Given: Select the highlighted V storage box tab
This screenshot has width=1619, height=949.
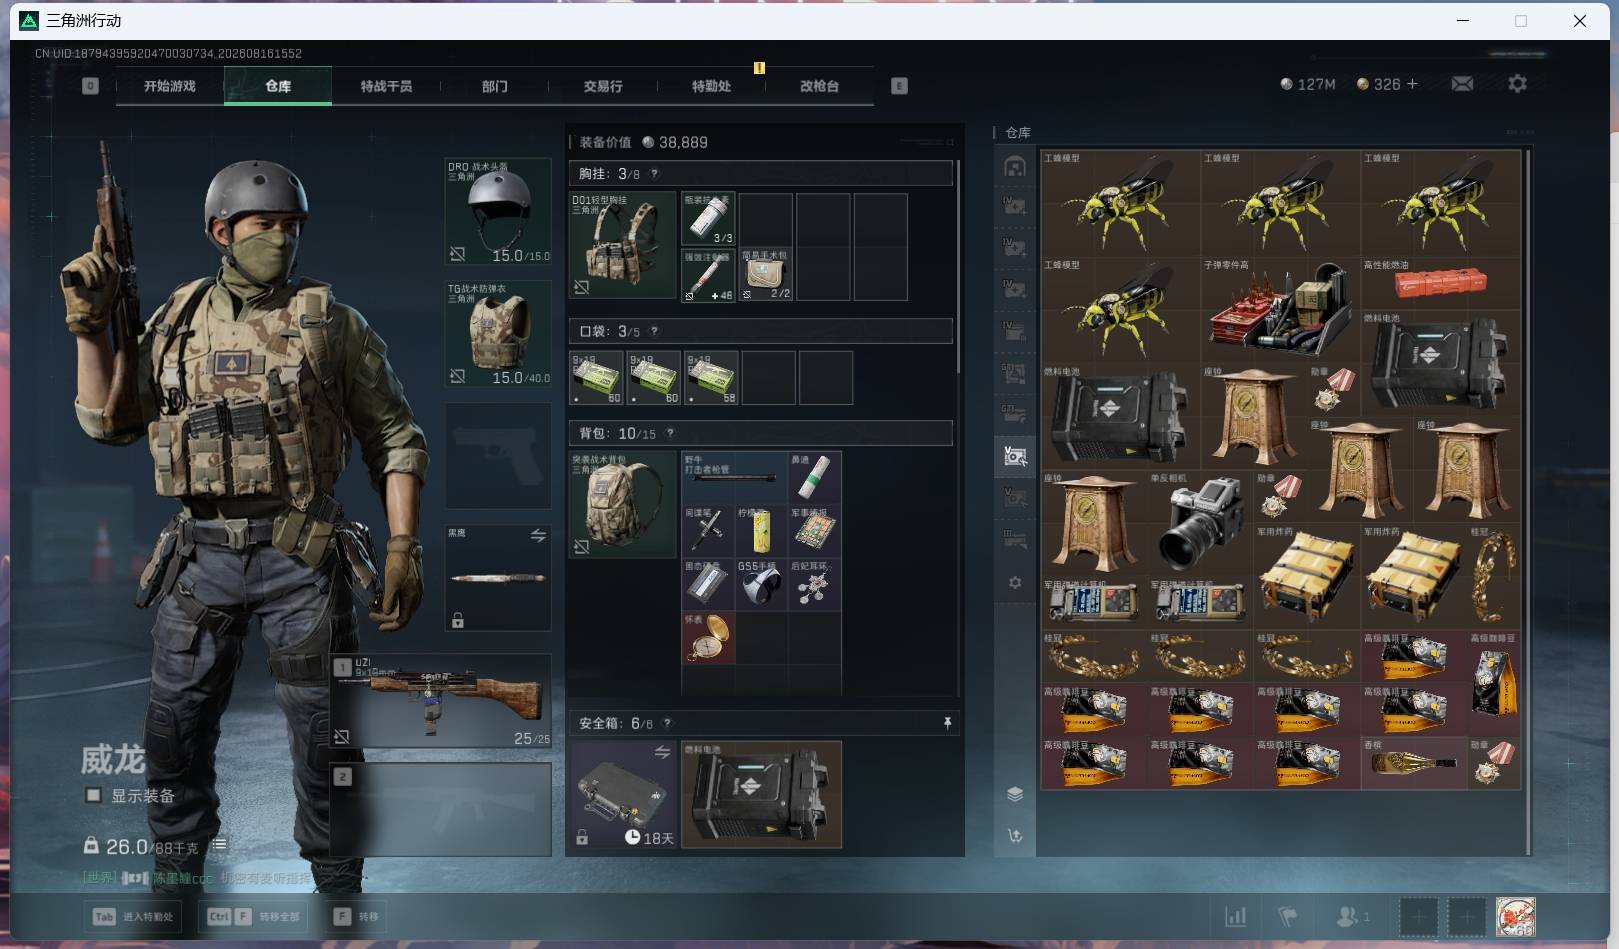Looking at the screenshot, I should 1015,456.
